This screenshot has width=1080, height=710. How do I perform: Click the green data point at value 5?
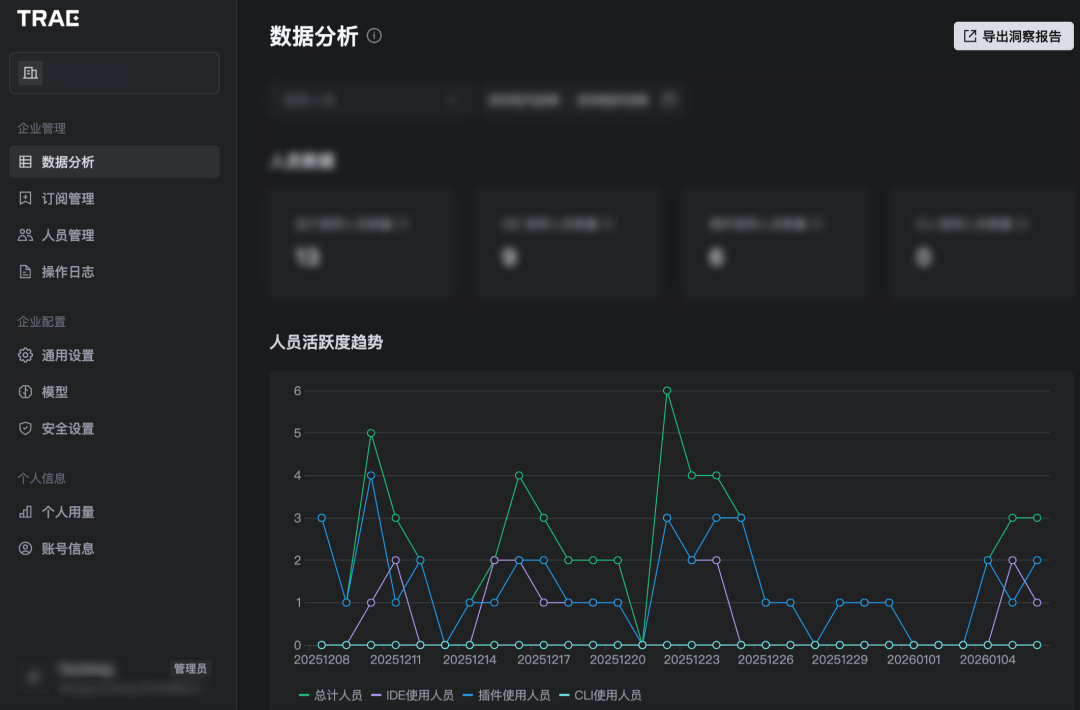pyautogui.click(x=371, y=433)
